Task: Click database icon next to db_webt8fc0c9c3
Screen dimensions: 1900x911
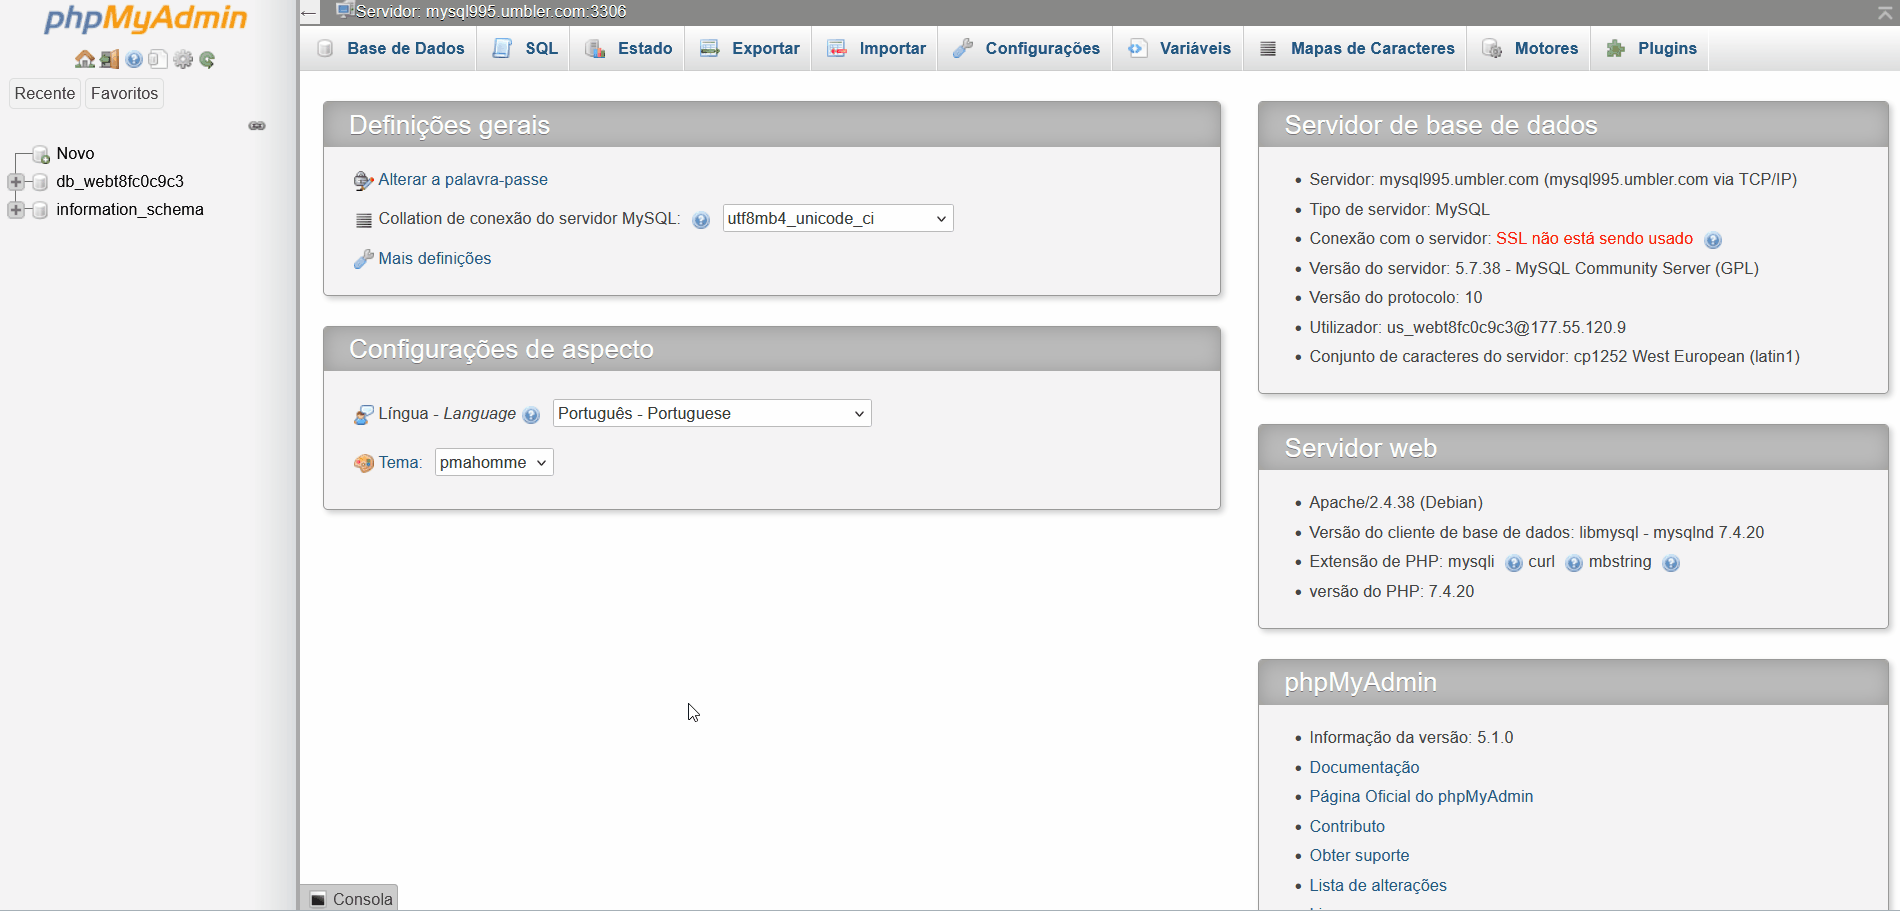Action: coord(40,182)
